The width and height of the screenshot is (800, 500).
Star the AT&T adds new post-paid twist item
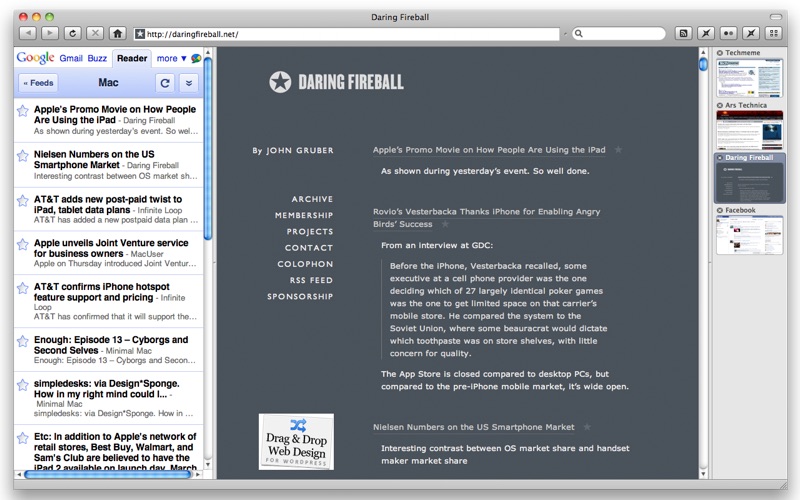pyautogui.click(x=22, y=201)
